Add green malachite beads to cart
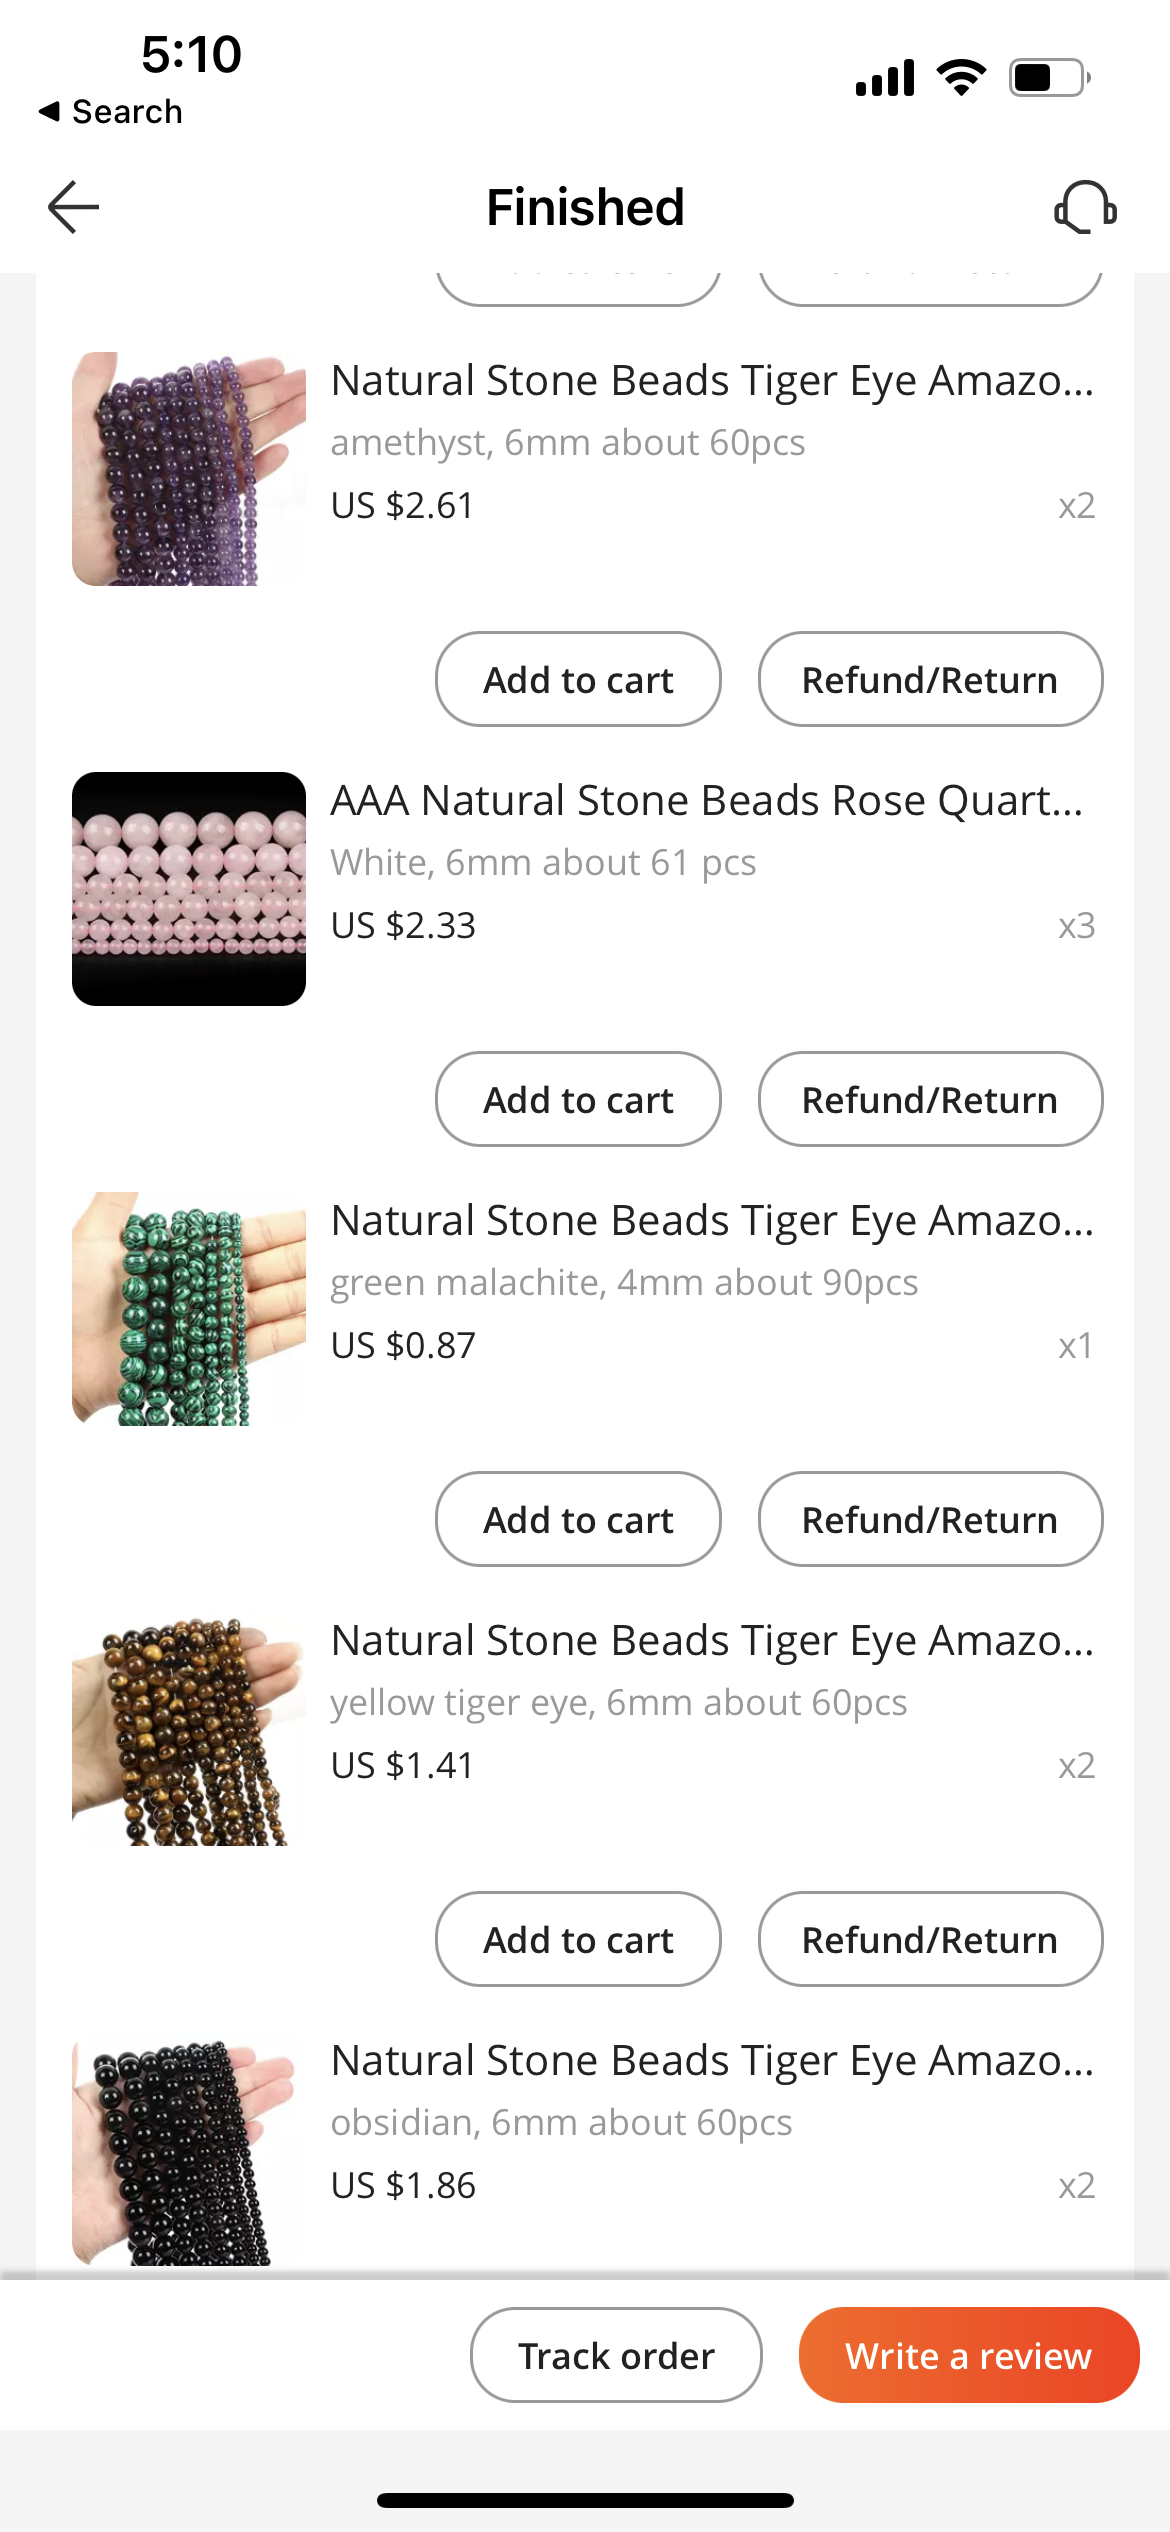Image resolution: width=1170 pixels, height=2532 pixels. [x=578, y=1520]
